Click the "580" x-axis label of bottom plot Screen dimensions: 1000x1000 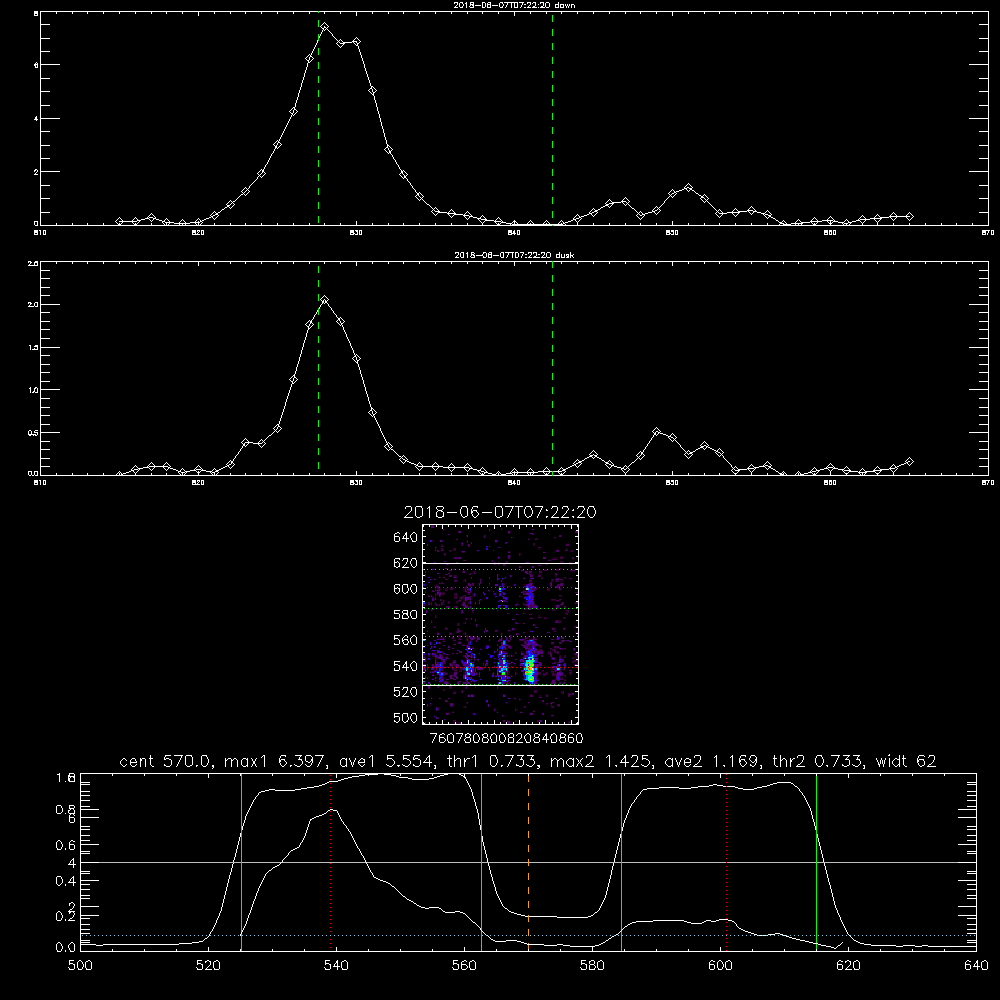(592, 966)
